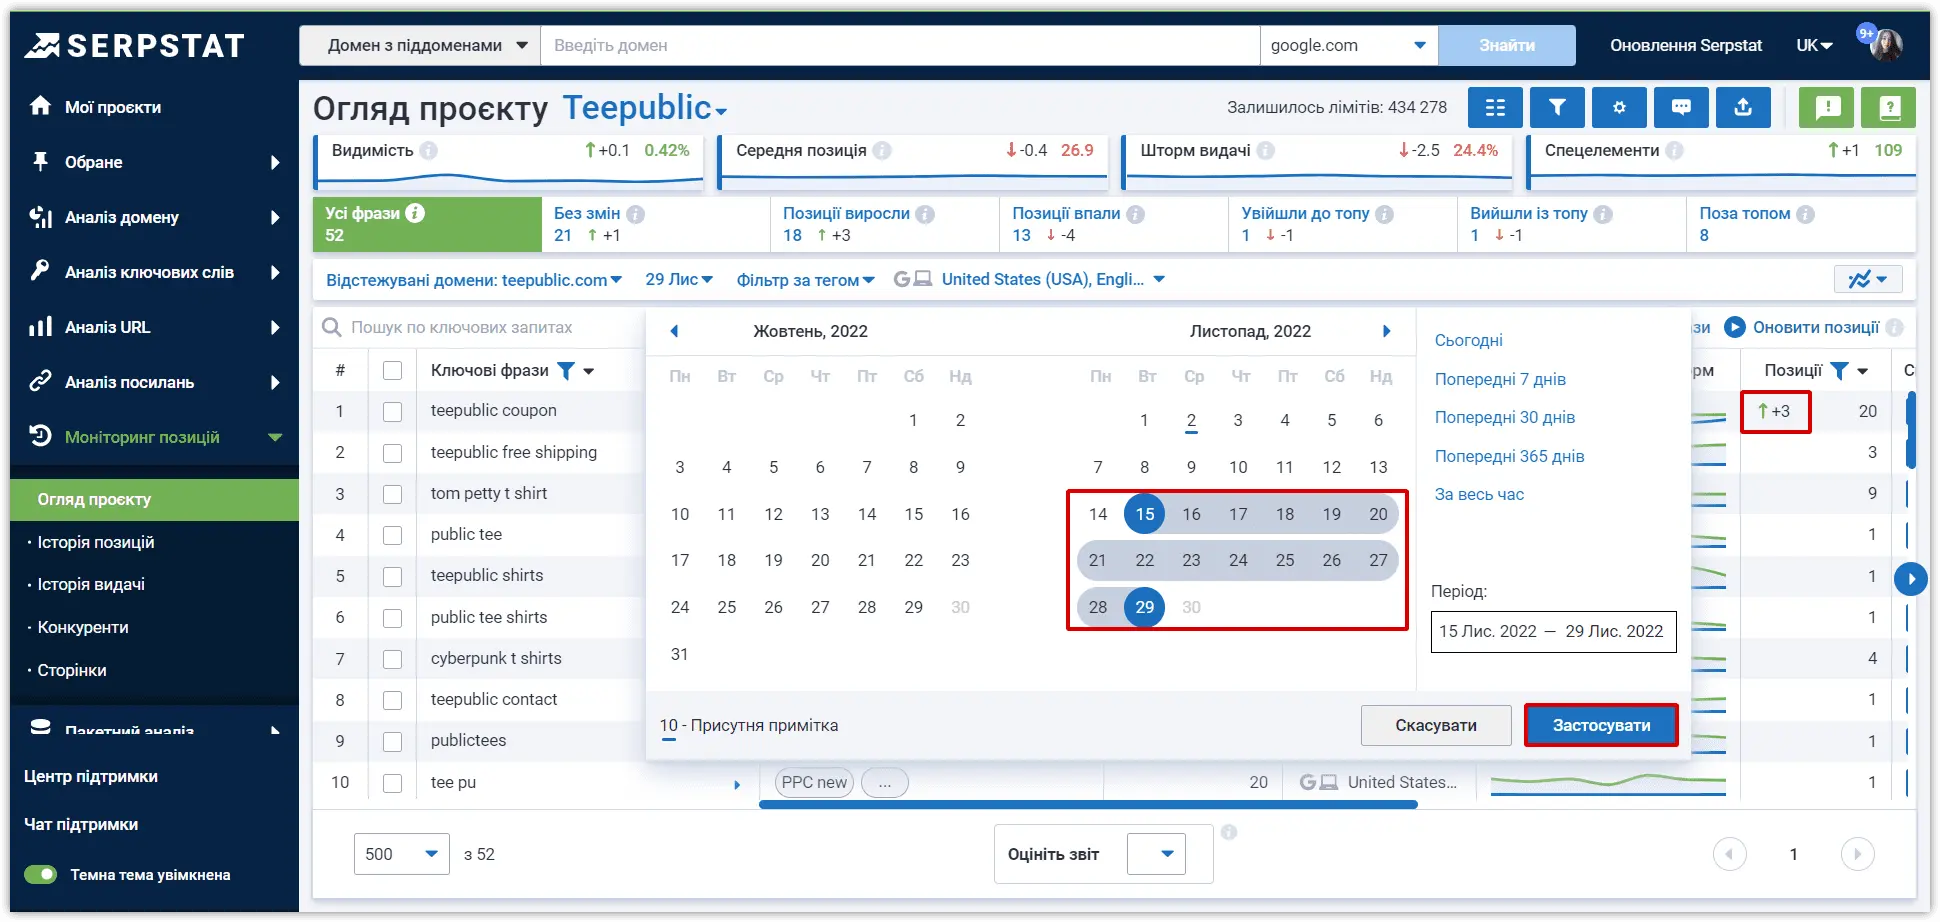1940x922 pixels.
Task: Click the period date range field
Action: [x=1553, y=631]
